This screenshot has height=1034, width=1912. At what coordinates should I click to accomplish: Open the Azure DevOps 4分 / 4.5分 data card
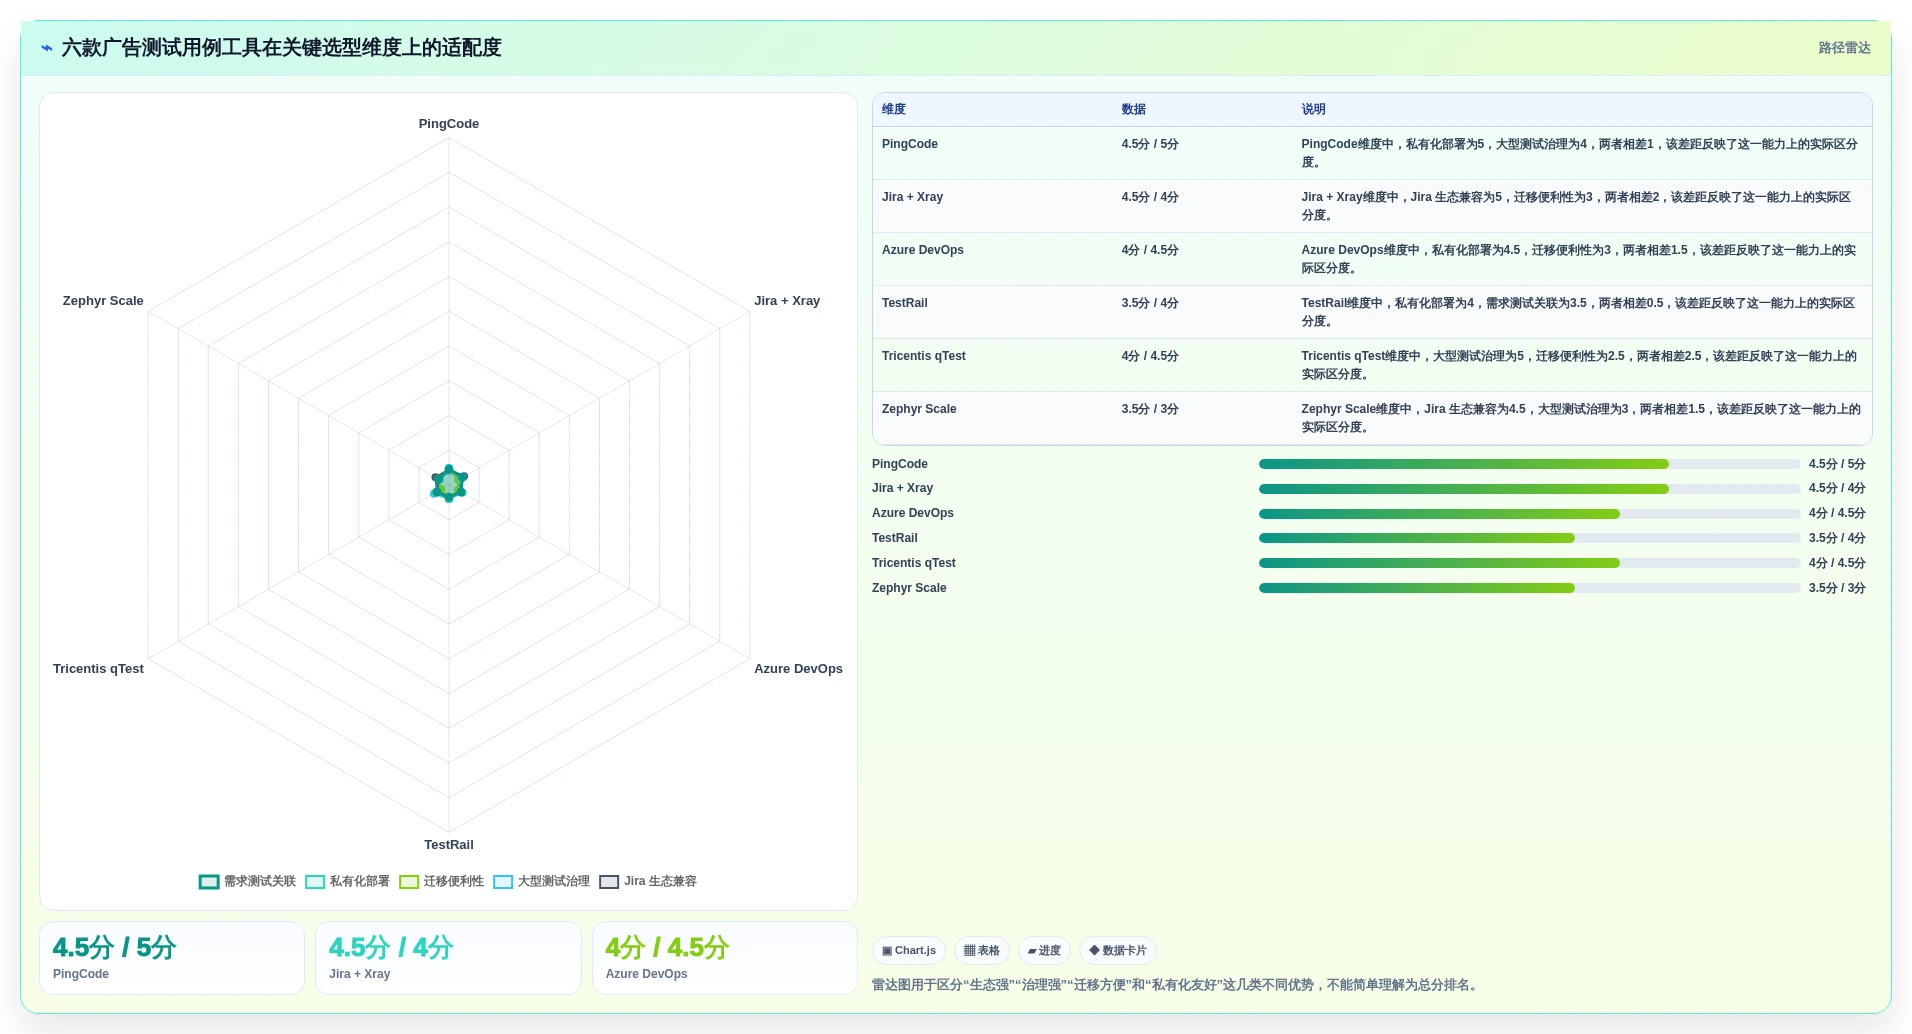pyautogui.click(x=725, y=958)
